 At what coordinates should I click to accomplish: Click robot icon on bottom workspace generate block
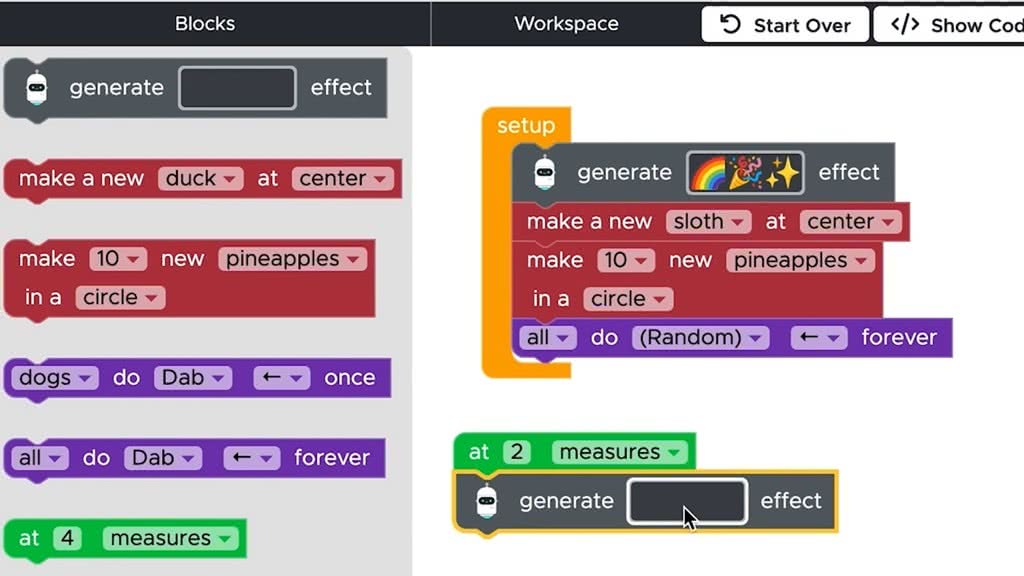click(487, 501)
